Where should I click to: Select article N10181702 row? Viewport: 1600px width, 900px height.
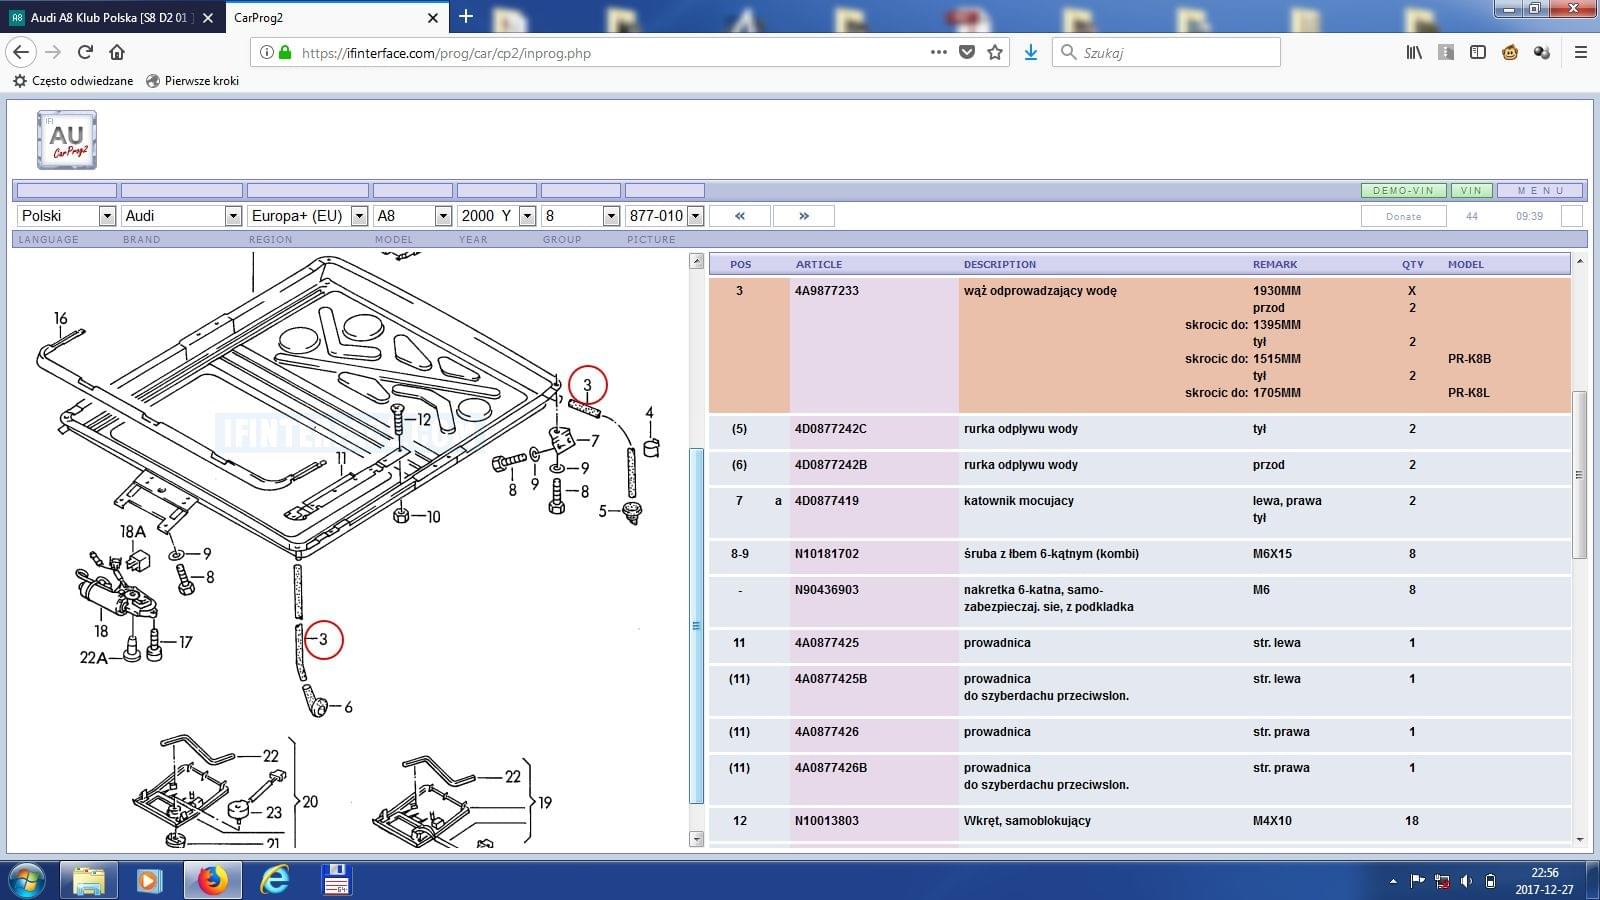1139,557
